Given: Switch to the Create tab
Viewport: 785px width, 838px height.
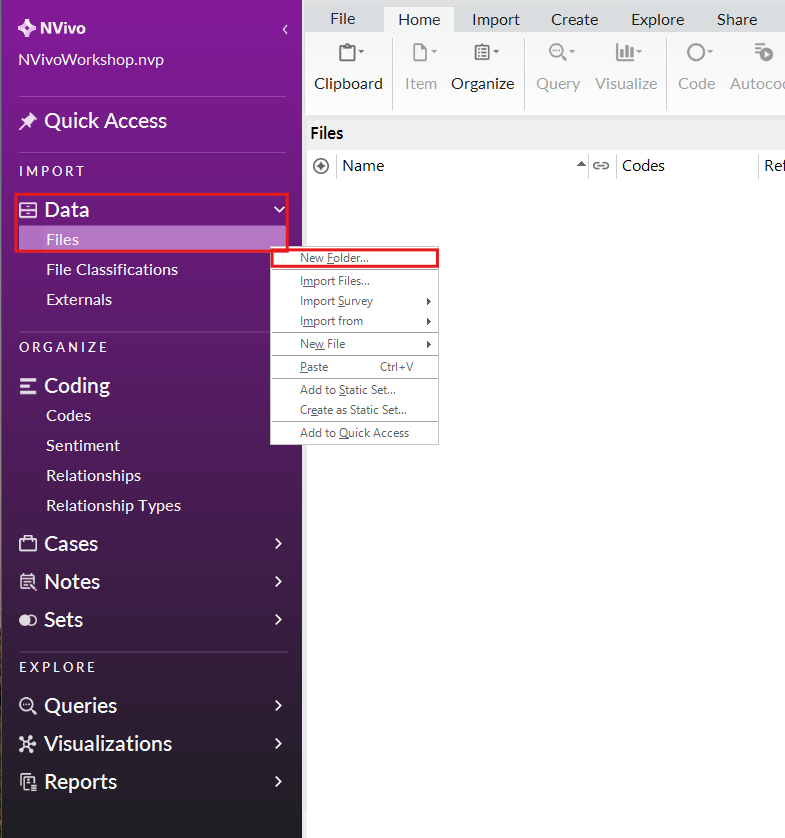Looking at the screenshot, I should coord(574,20).
